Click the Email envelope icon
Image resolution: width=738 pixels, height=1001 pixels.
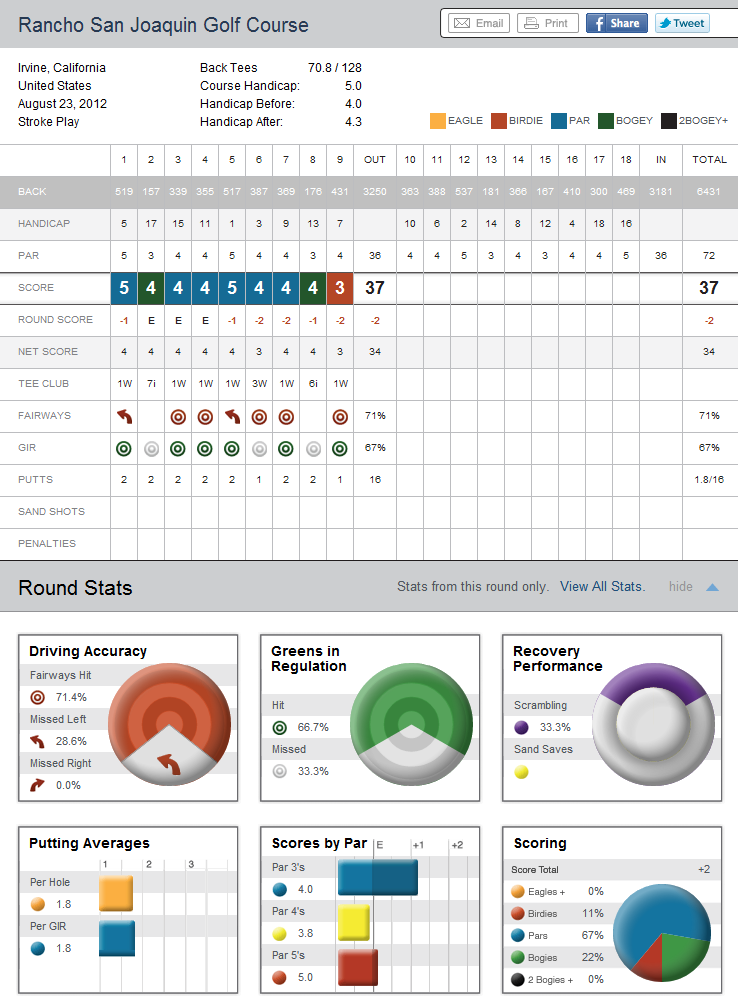pos(461,23)
